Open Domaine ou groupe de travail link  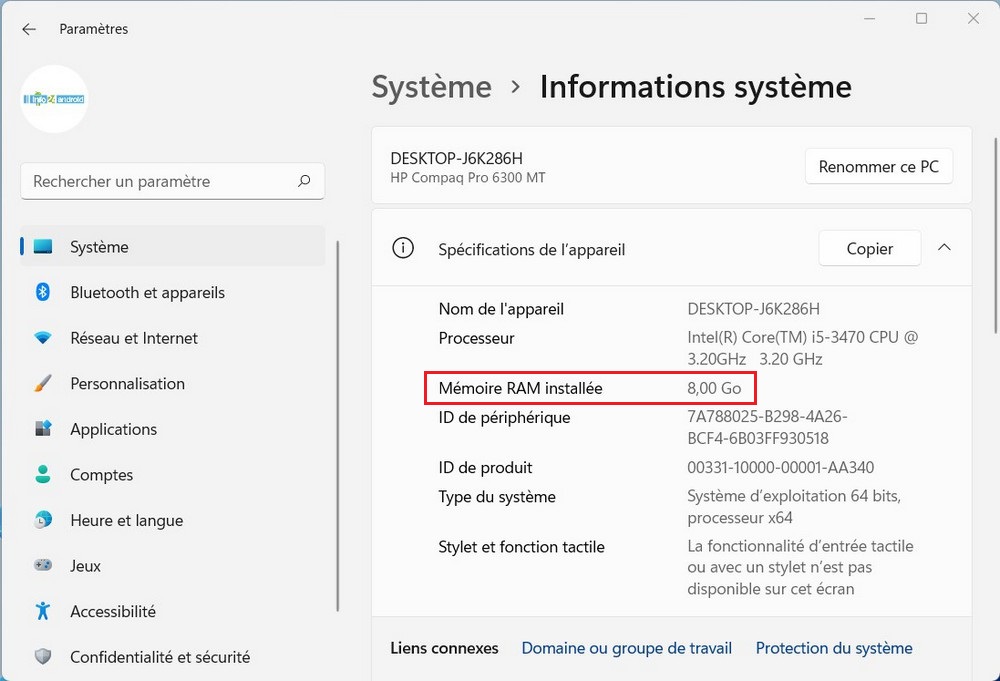[x=626, y=648]
